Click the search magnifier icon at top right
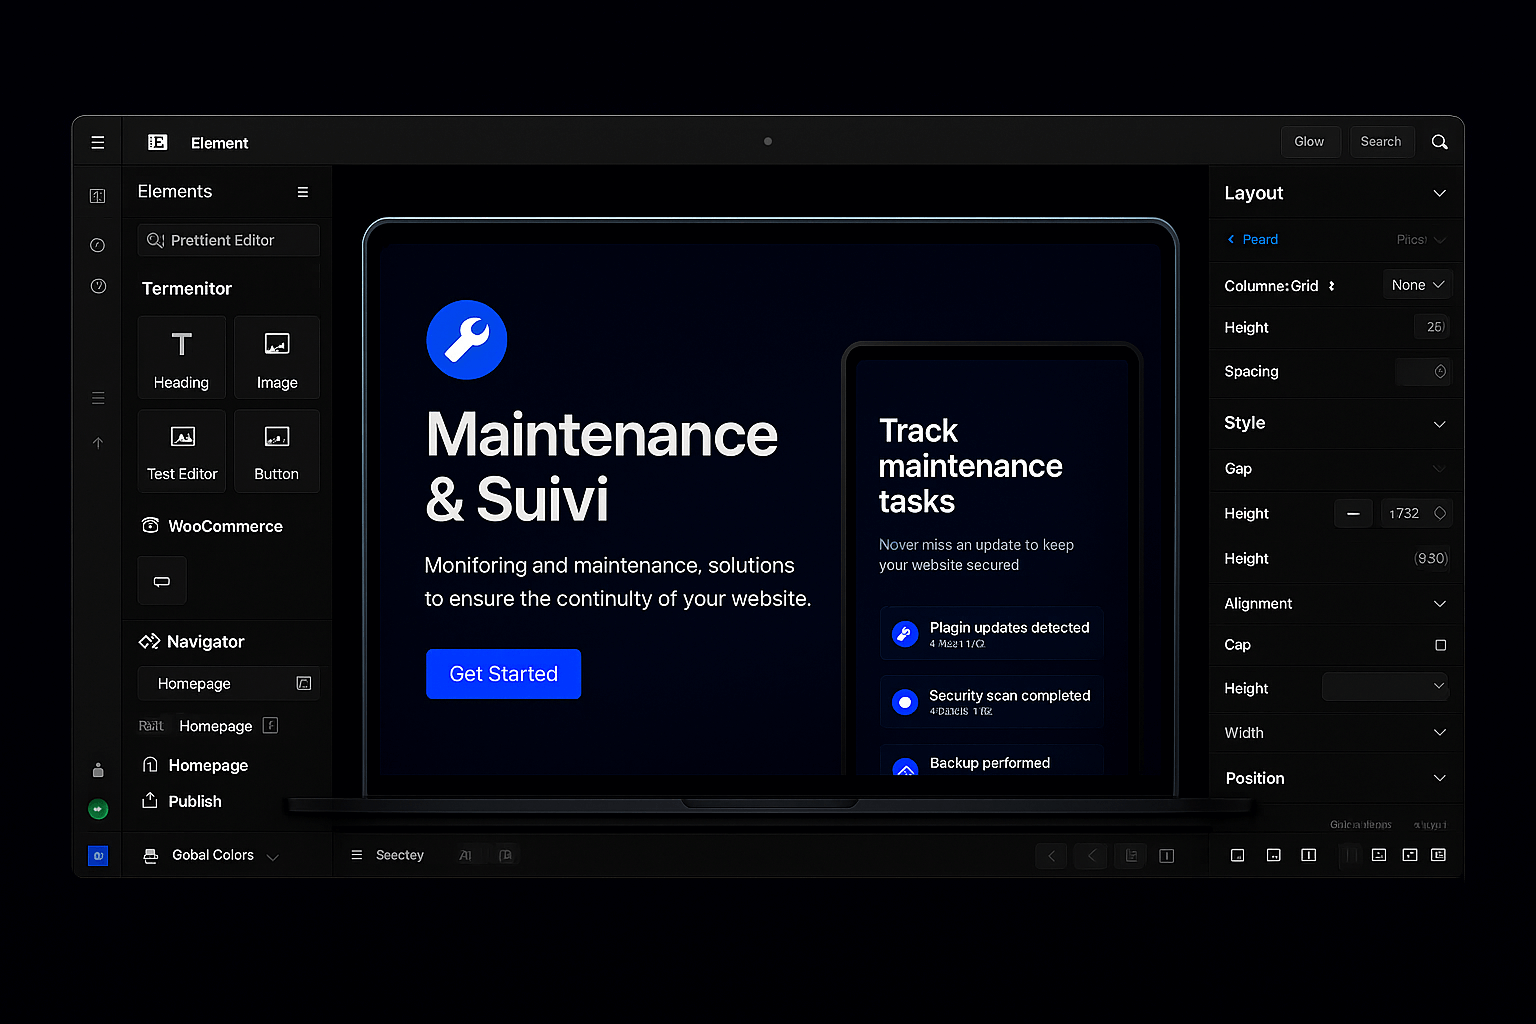 [1439, 142]
